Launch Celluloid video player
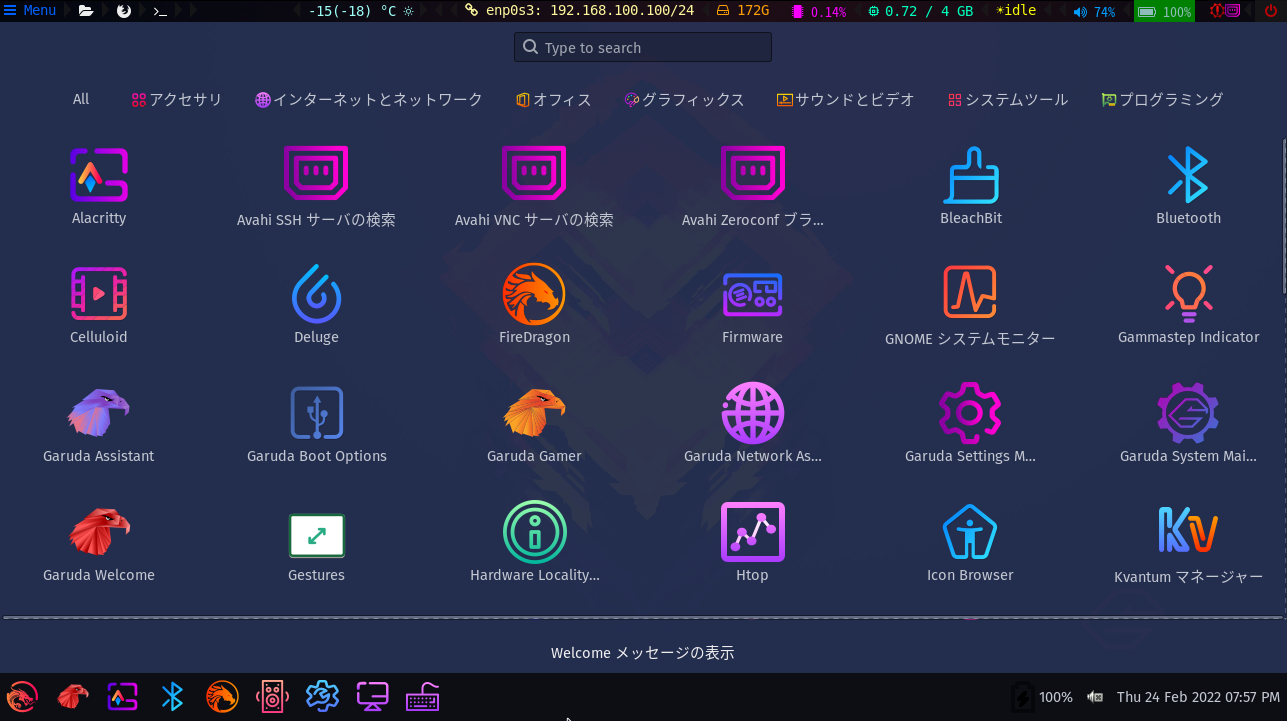Viewport: 1287px width, 721px height. (x=99, y=305)
